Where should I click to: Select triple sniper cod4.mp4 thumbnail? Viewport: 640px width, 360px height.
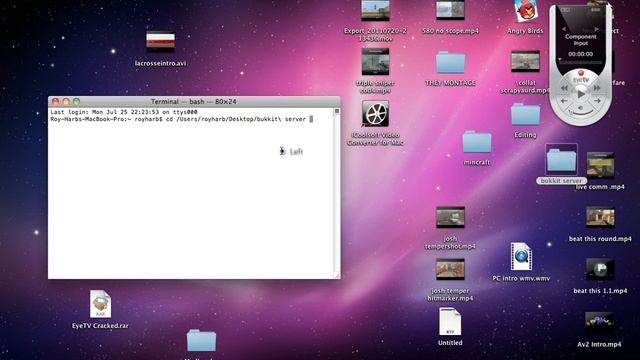(x=375, y=61)
